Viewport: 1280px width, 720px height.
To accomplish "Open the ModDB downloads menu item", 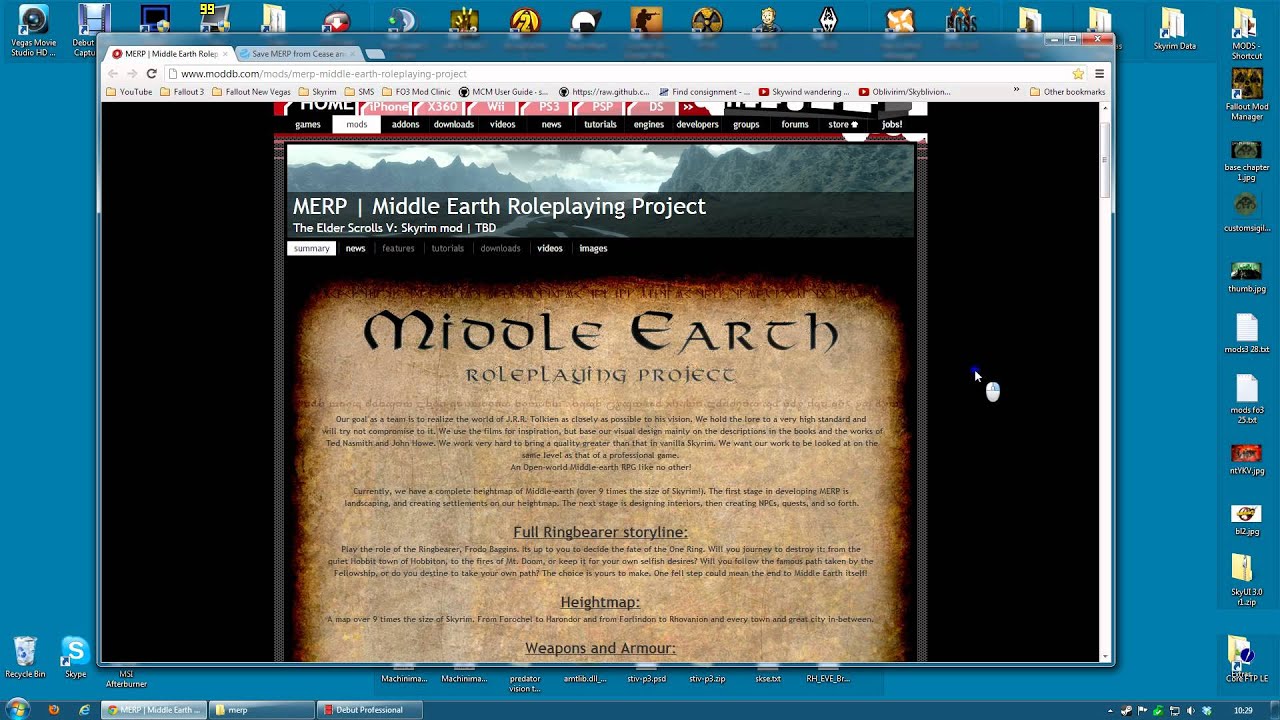I will (x=454, y=124).
